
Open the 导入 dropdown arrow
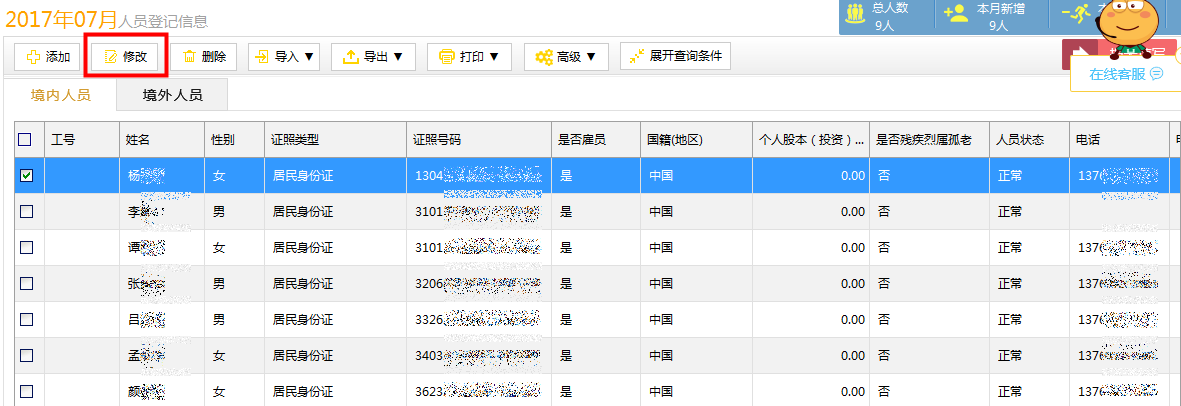[309, 57]
